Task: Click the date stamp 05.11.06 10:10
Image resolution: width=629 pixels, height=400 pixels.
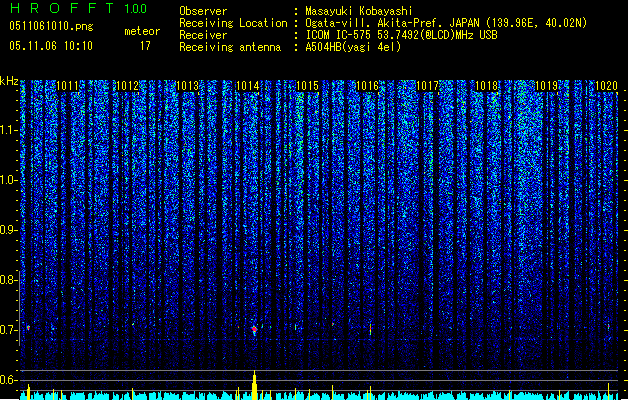Action: 51,46
